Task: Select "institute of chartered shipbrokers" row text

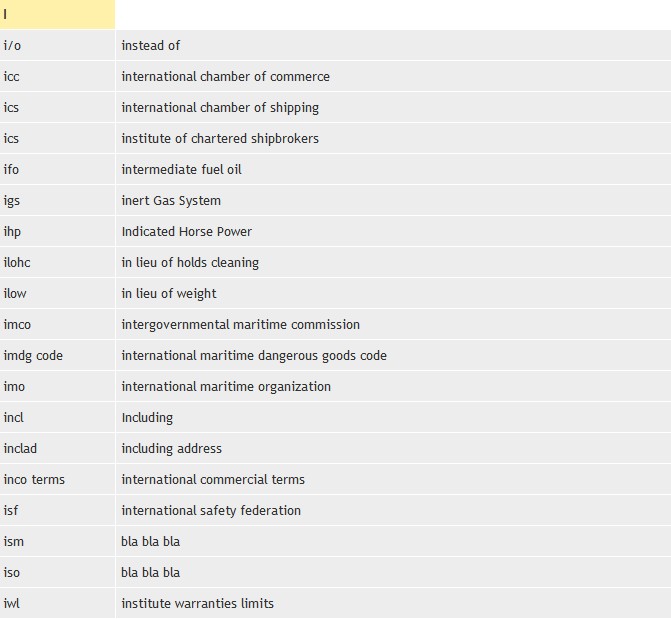Action: [x=220, y=138]
